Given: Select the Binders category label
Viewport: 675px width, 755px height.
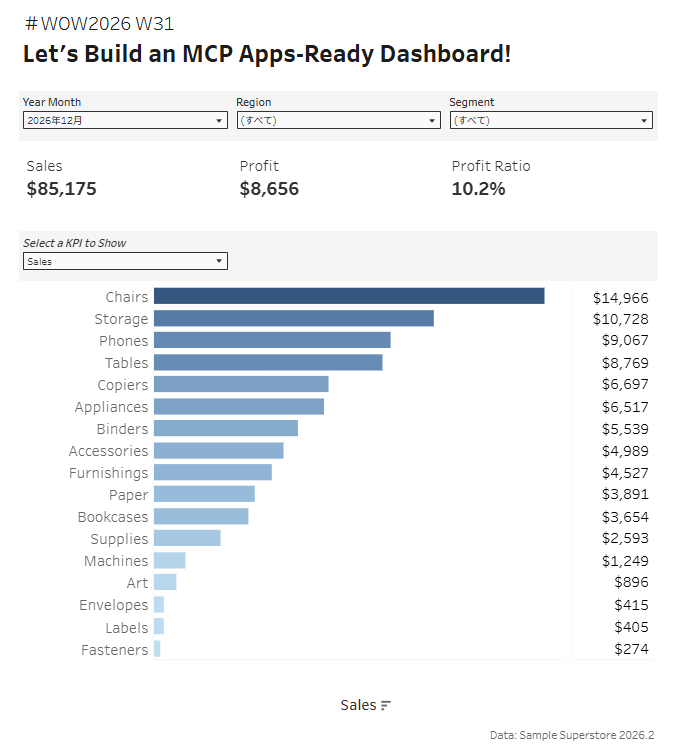Looking at the screenshot, I should pyautogui.click(x=122, y=429).
